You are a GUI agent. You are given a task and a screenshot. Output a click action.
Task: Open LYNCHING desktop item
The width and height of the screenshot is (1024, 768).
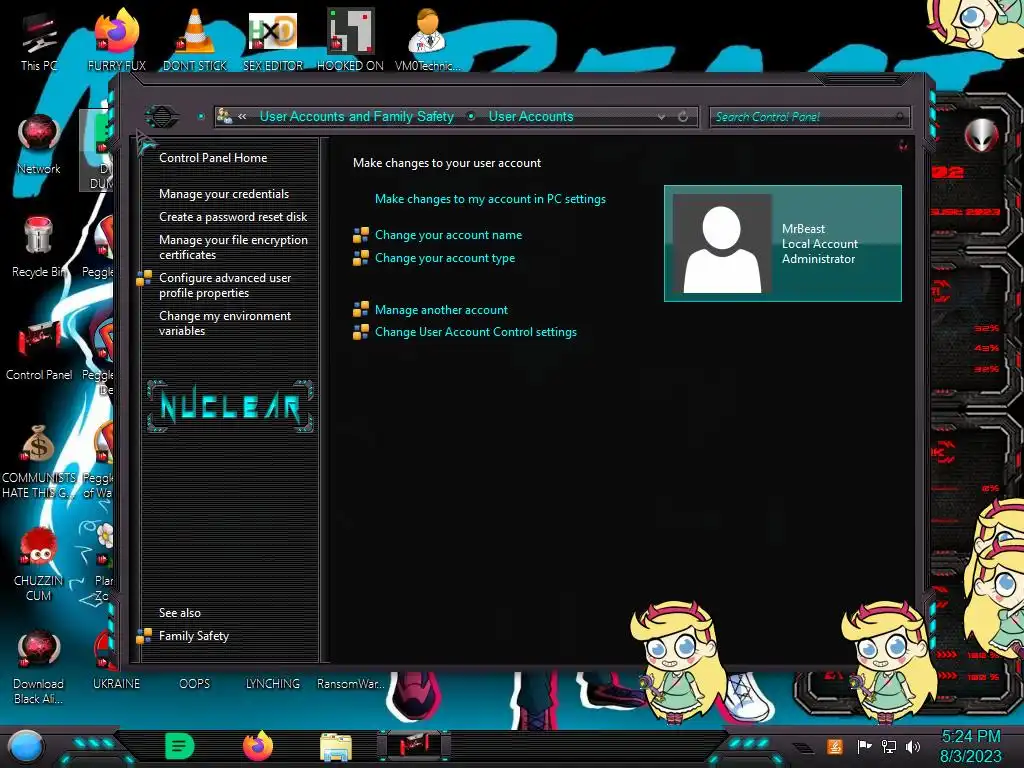[273, 683]
